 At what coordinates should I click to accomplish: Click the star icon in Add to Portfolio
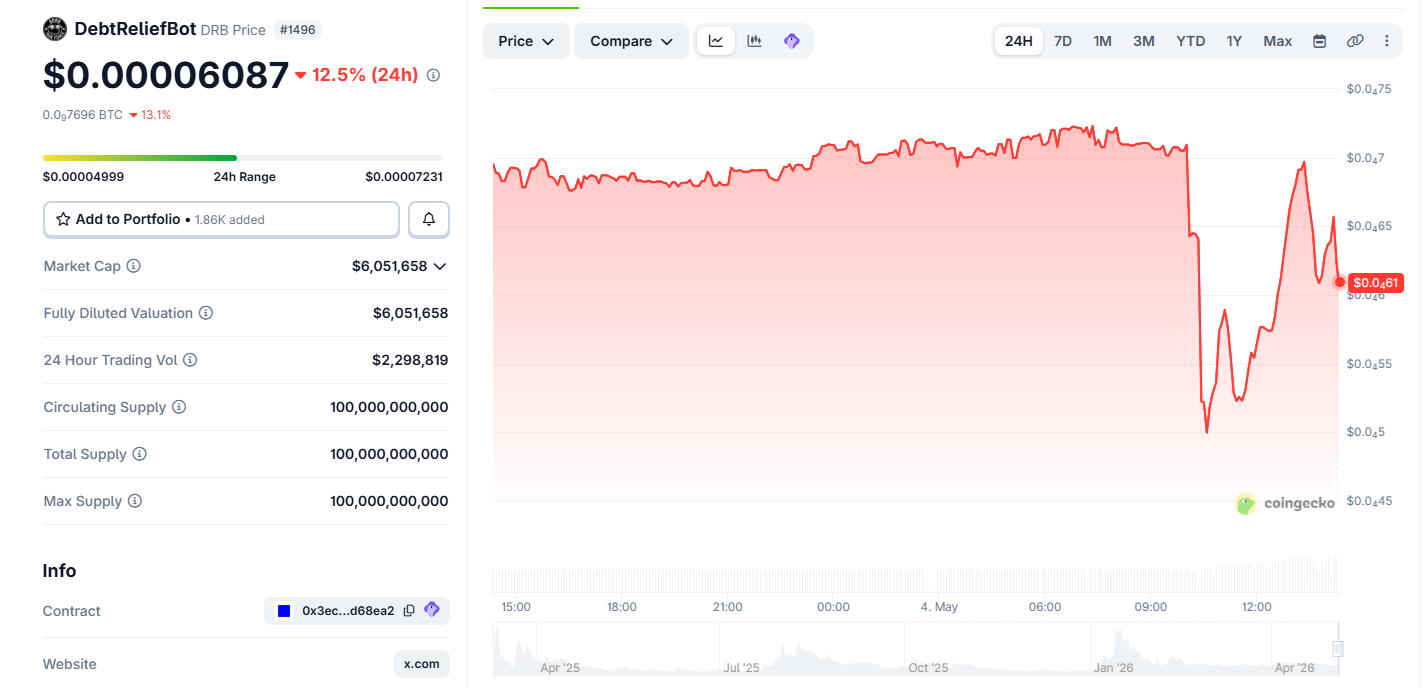tap(63, 219)
